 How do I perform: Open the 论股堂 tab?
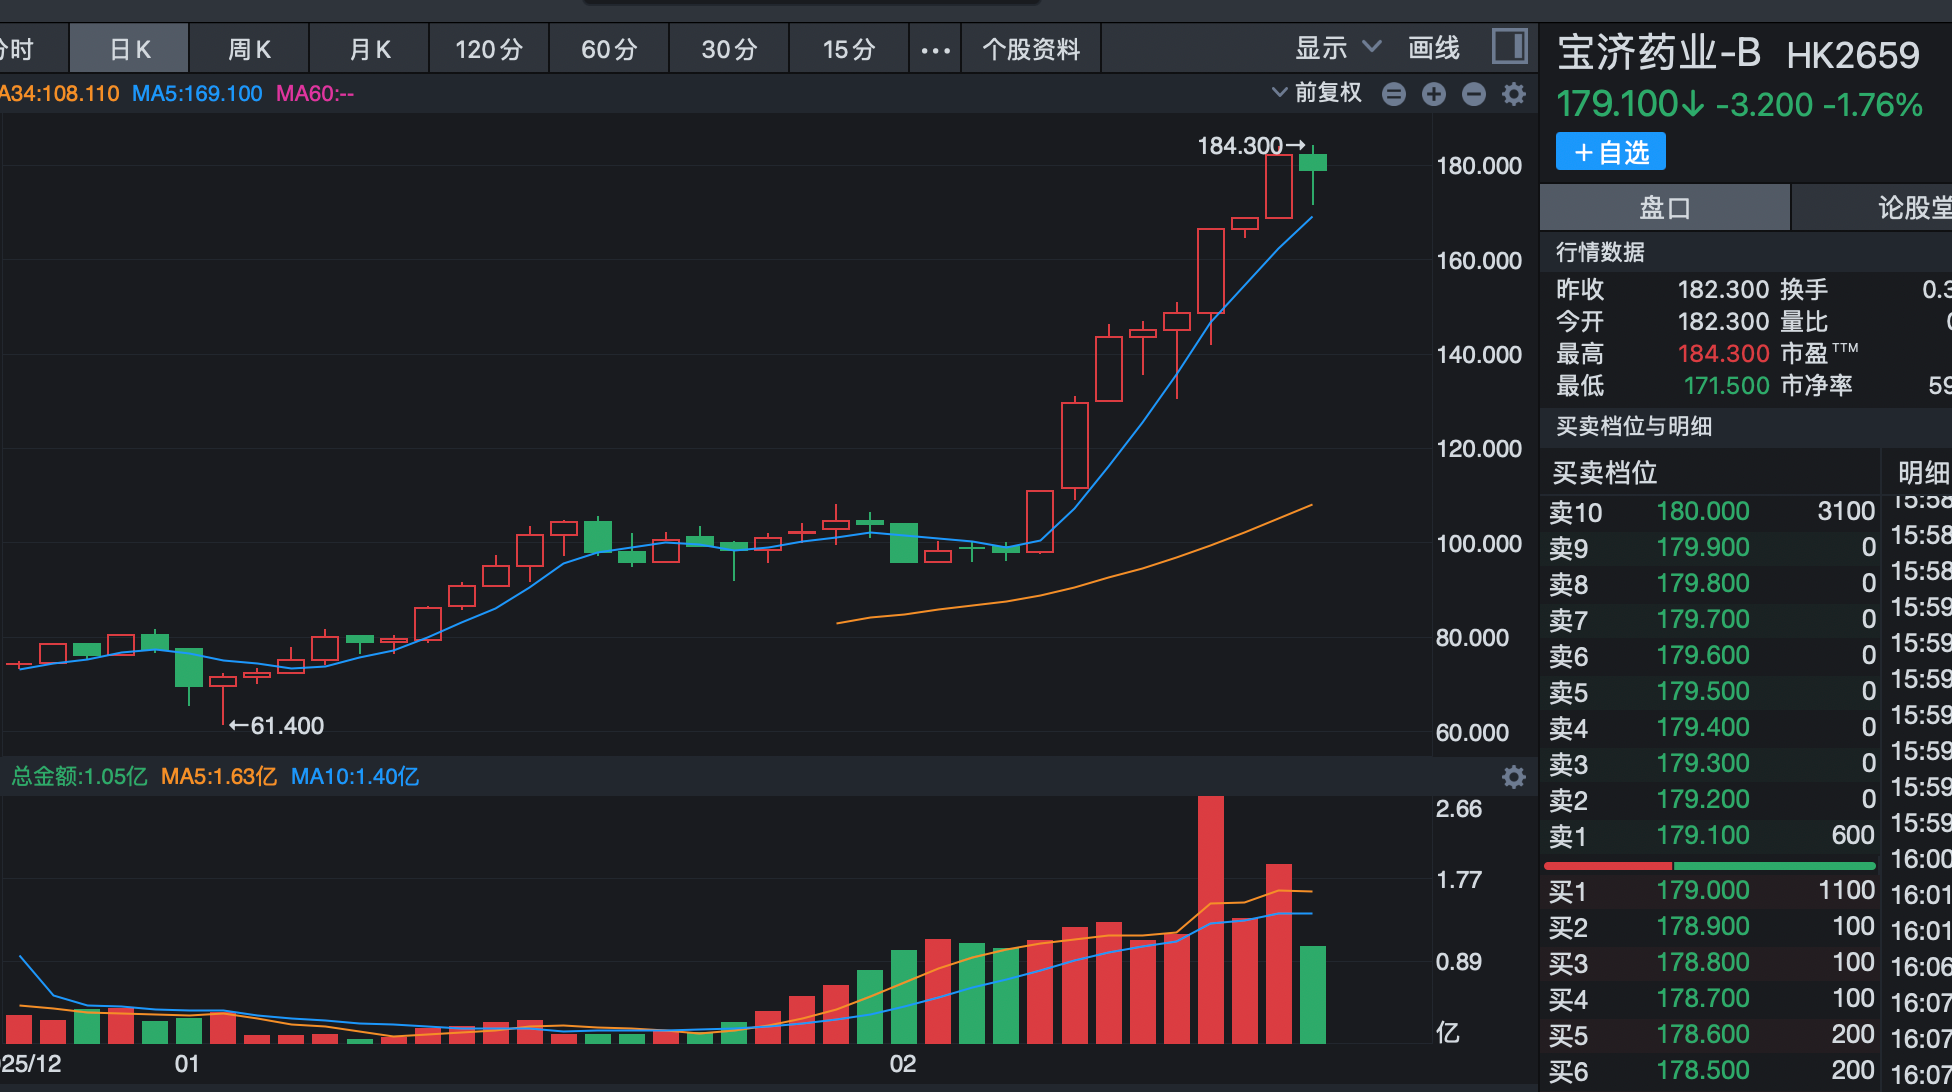coord(1910,208)
